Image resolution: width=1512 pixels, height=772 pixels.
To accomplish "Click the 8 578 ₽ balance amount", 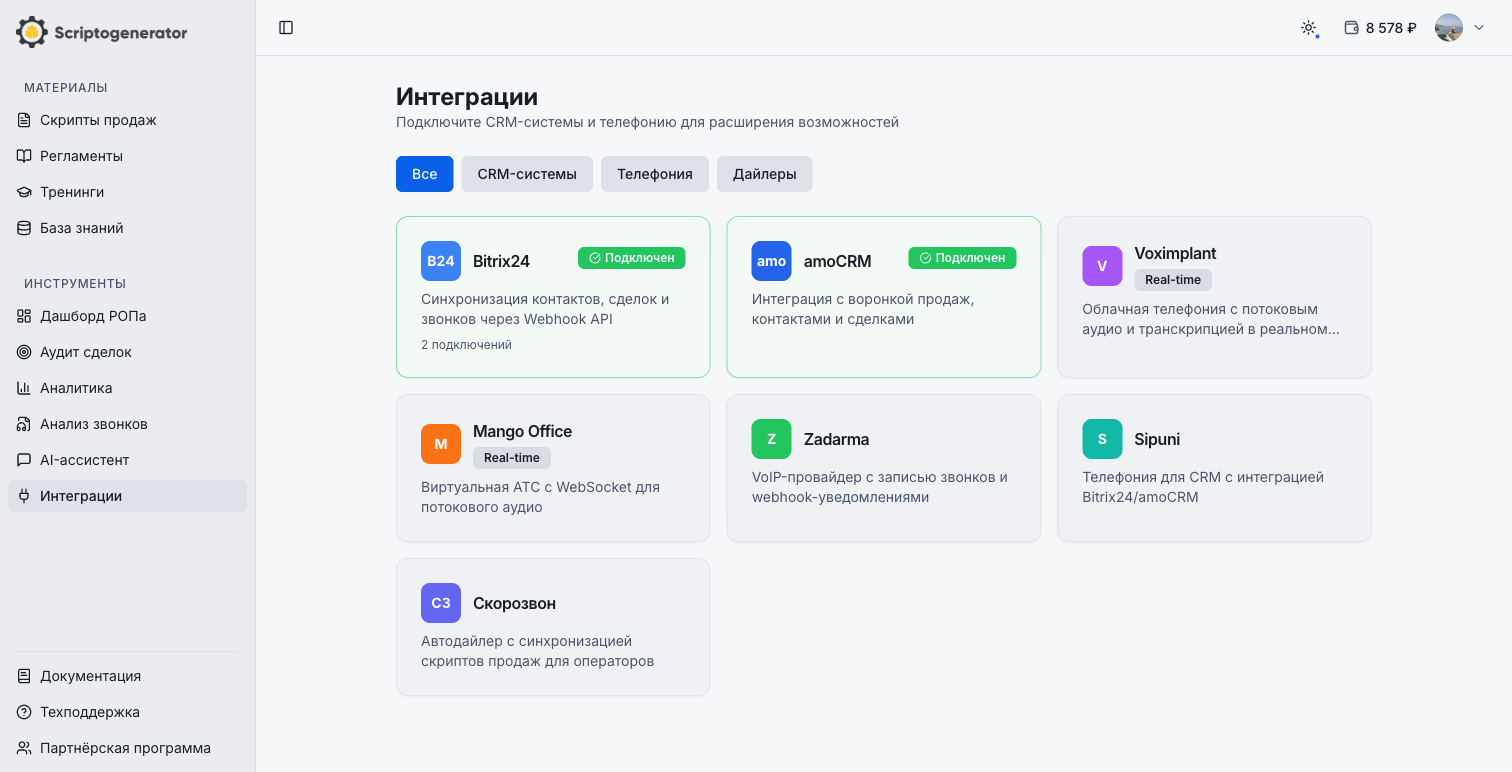I will [x=1391, y=28].
